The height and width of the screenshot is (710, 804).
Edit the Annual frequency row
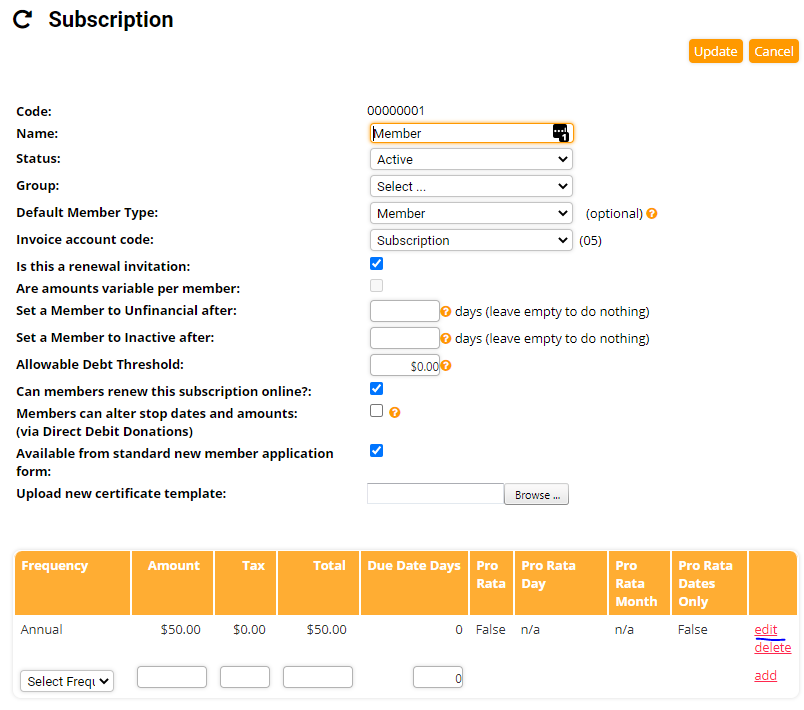tap(765, 629)
